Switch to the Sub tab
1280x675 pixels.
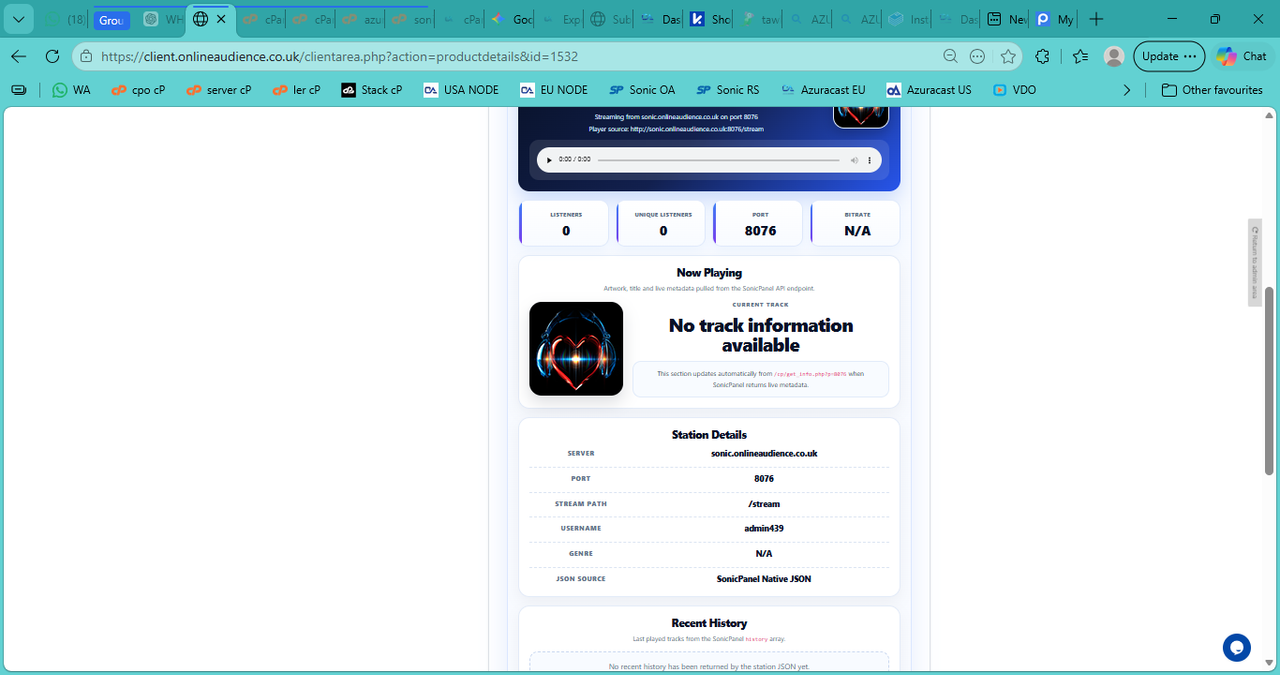click(x=610, y=19)
